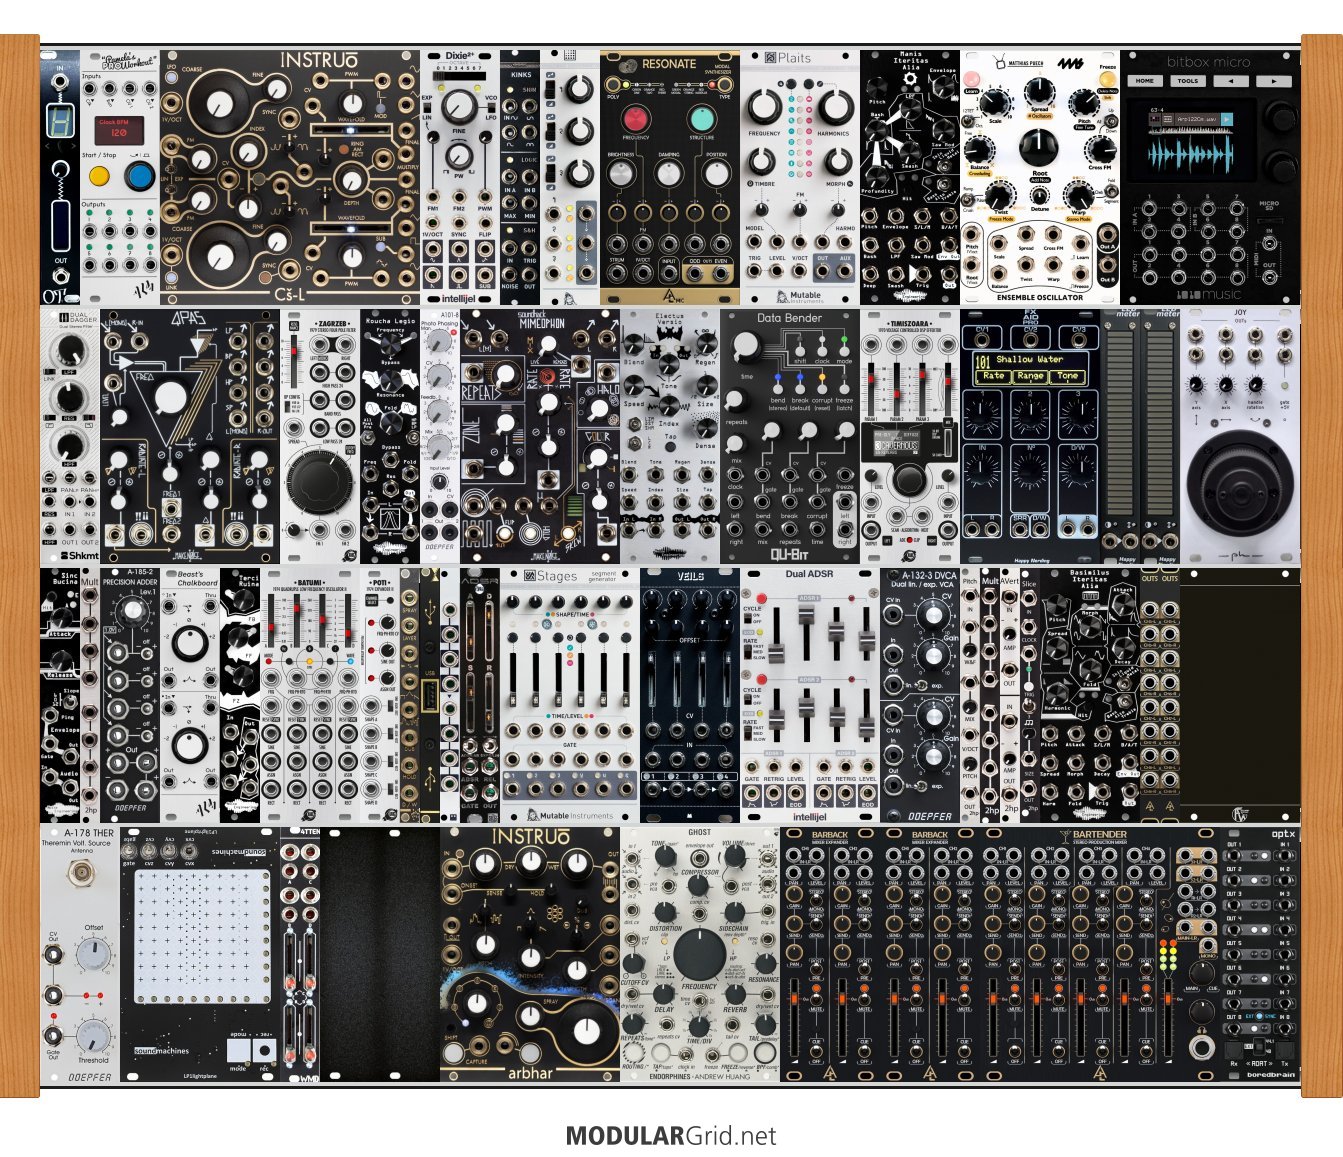Click the Offset knob on A-178 Theremin
This screenshot has width=1343, height=1157.
point(94,954)
